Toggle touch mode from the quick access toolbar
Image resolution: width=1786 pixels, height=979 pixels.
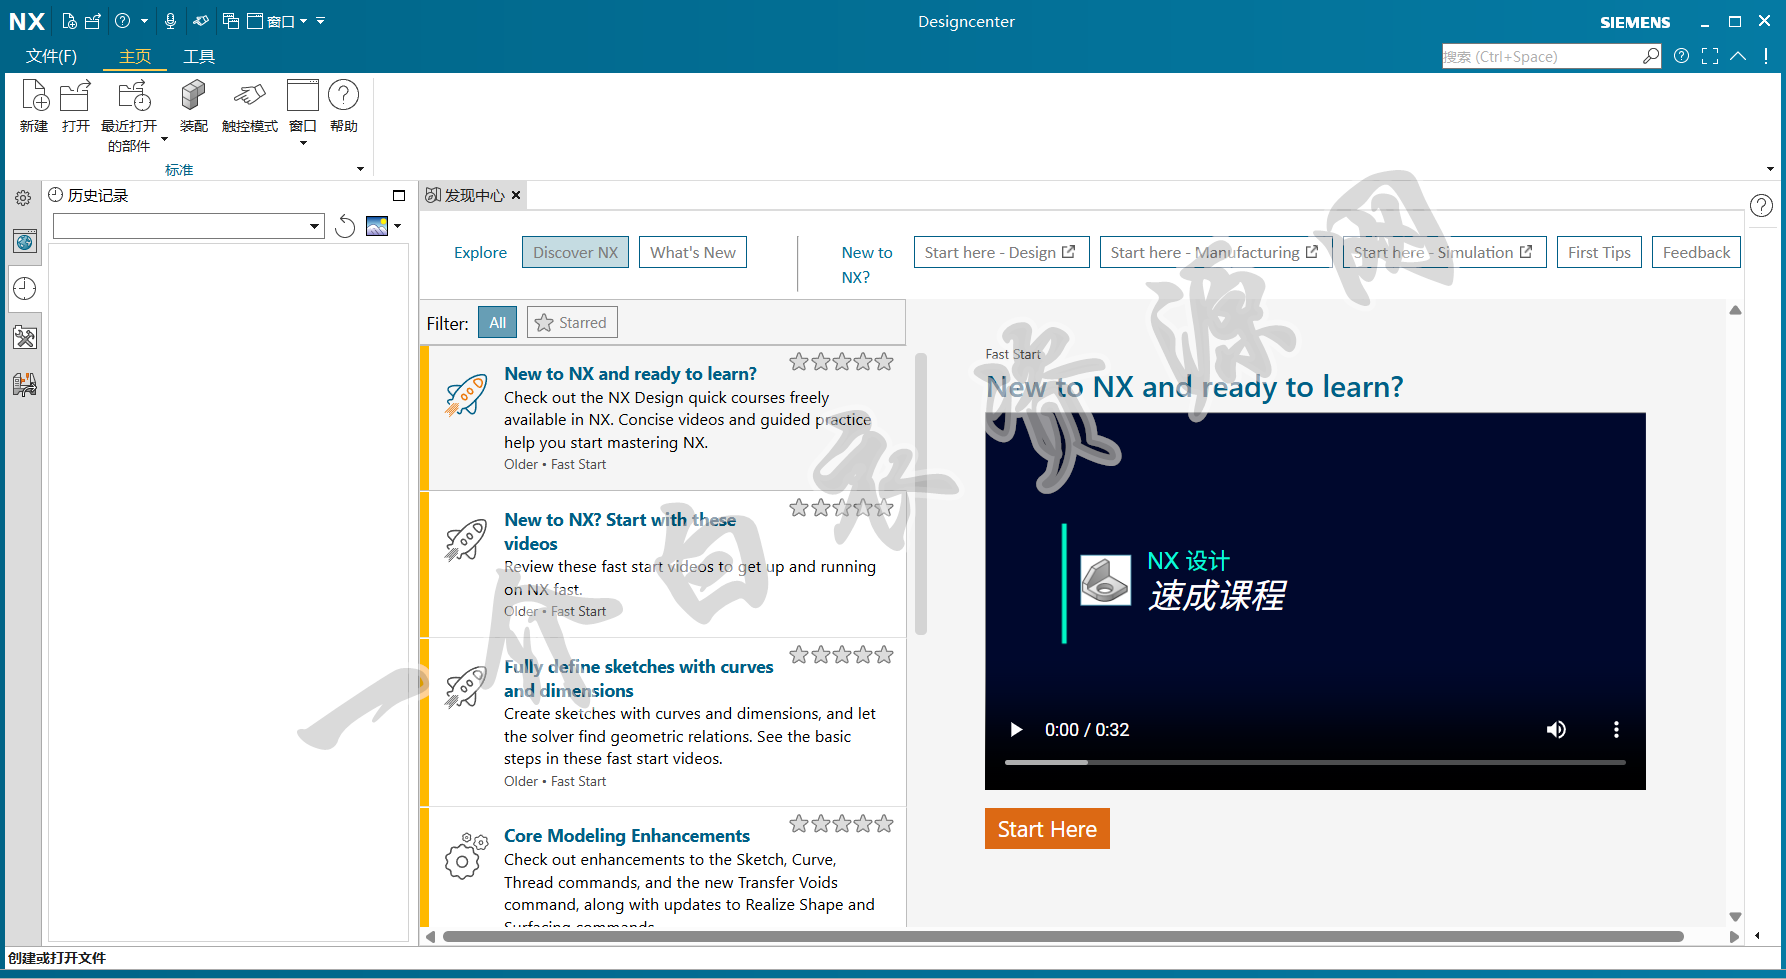201,21
